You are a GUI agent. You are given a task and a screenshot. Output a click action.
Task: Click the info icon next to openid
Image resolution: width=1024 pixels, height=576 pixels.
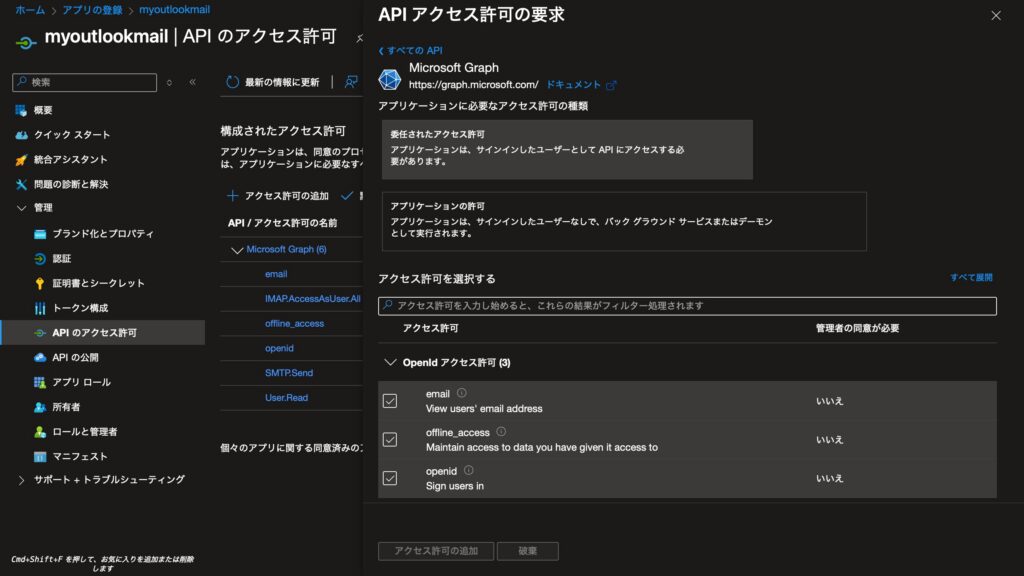click(468, 470)
